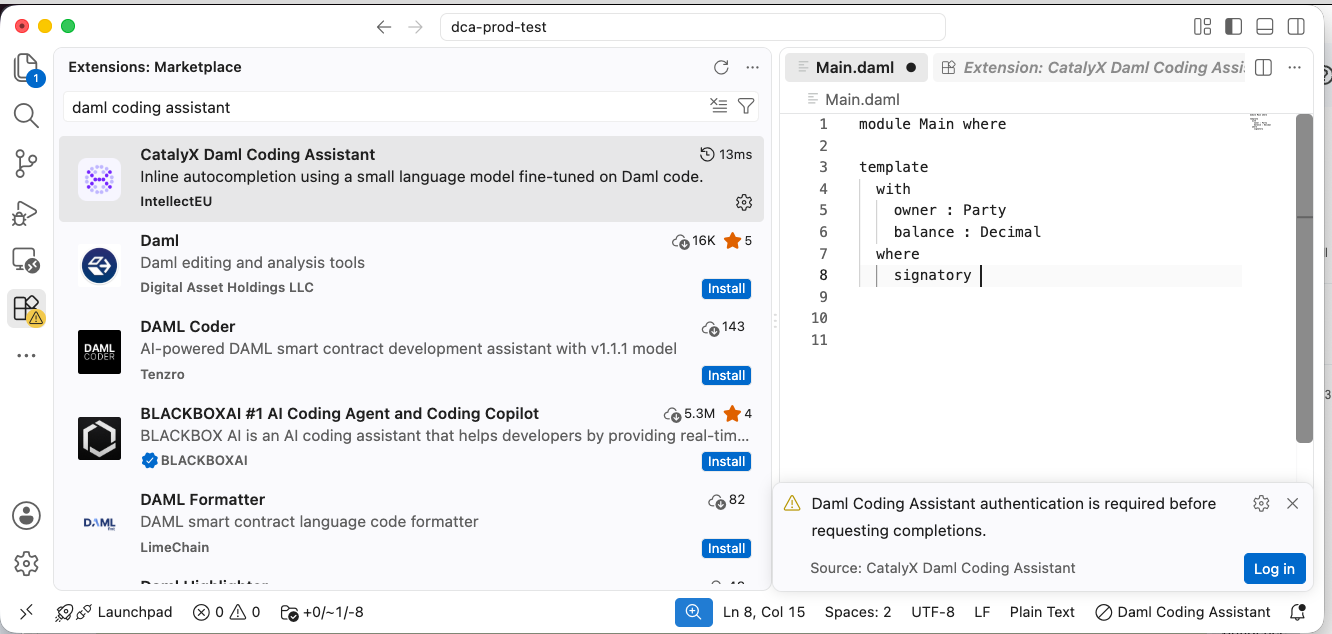Go forward with navigation arrow
Image resolution: width=1332 pixels, height=634 pixels.
coord(416,27)
